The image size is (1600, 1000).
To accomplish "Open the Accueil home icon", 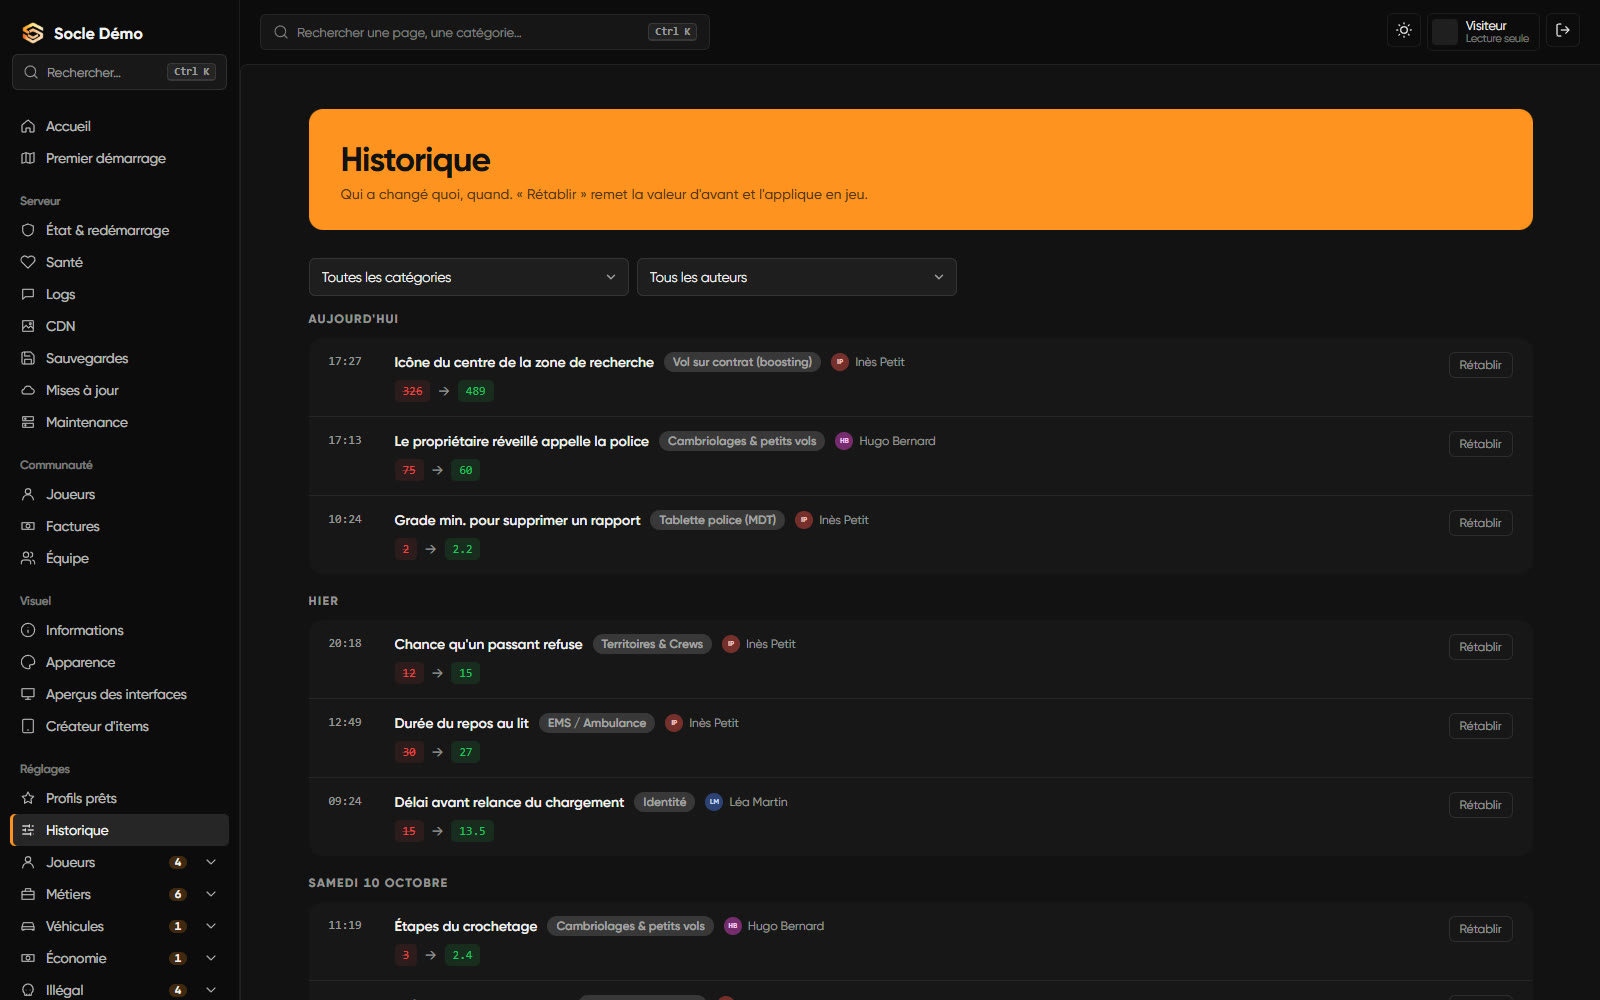I will coord(28,126).
